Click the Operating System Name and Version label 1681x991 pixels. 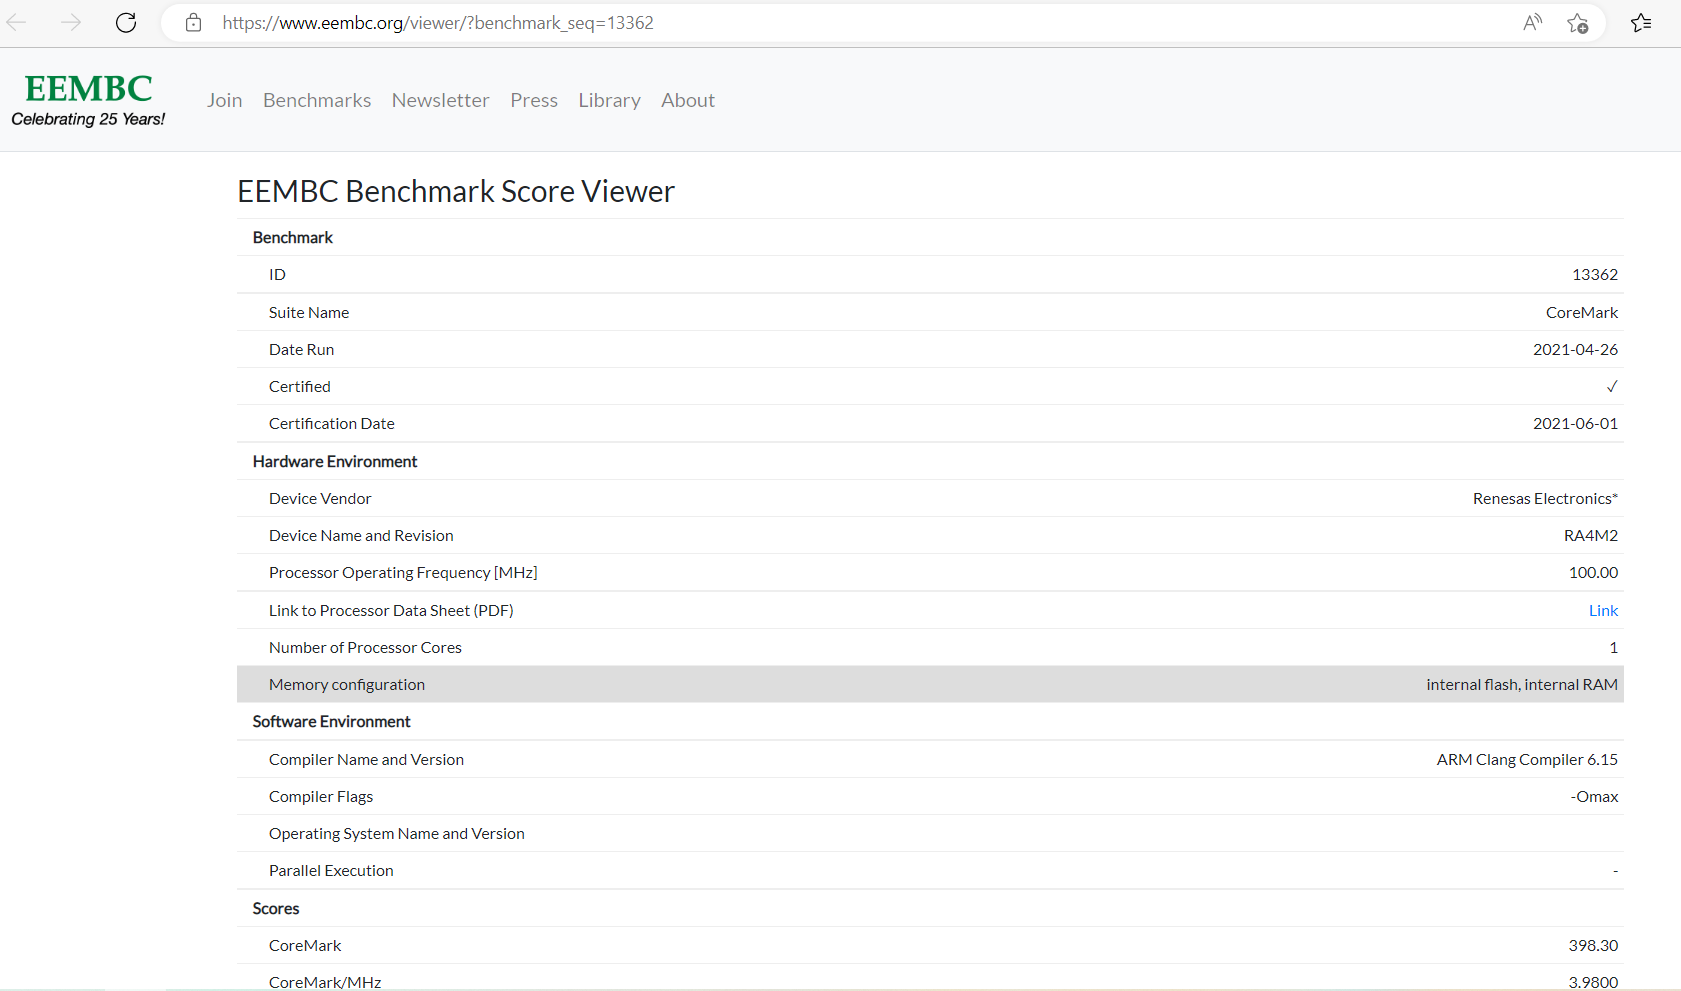(x=396, y=833)
